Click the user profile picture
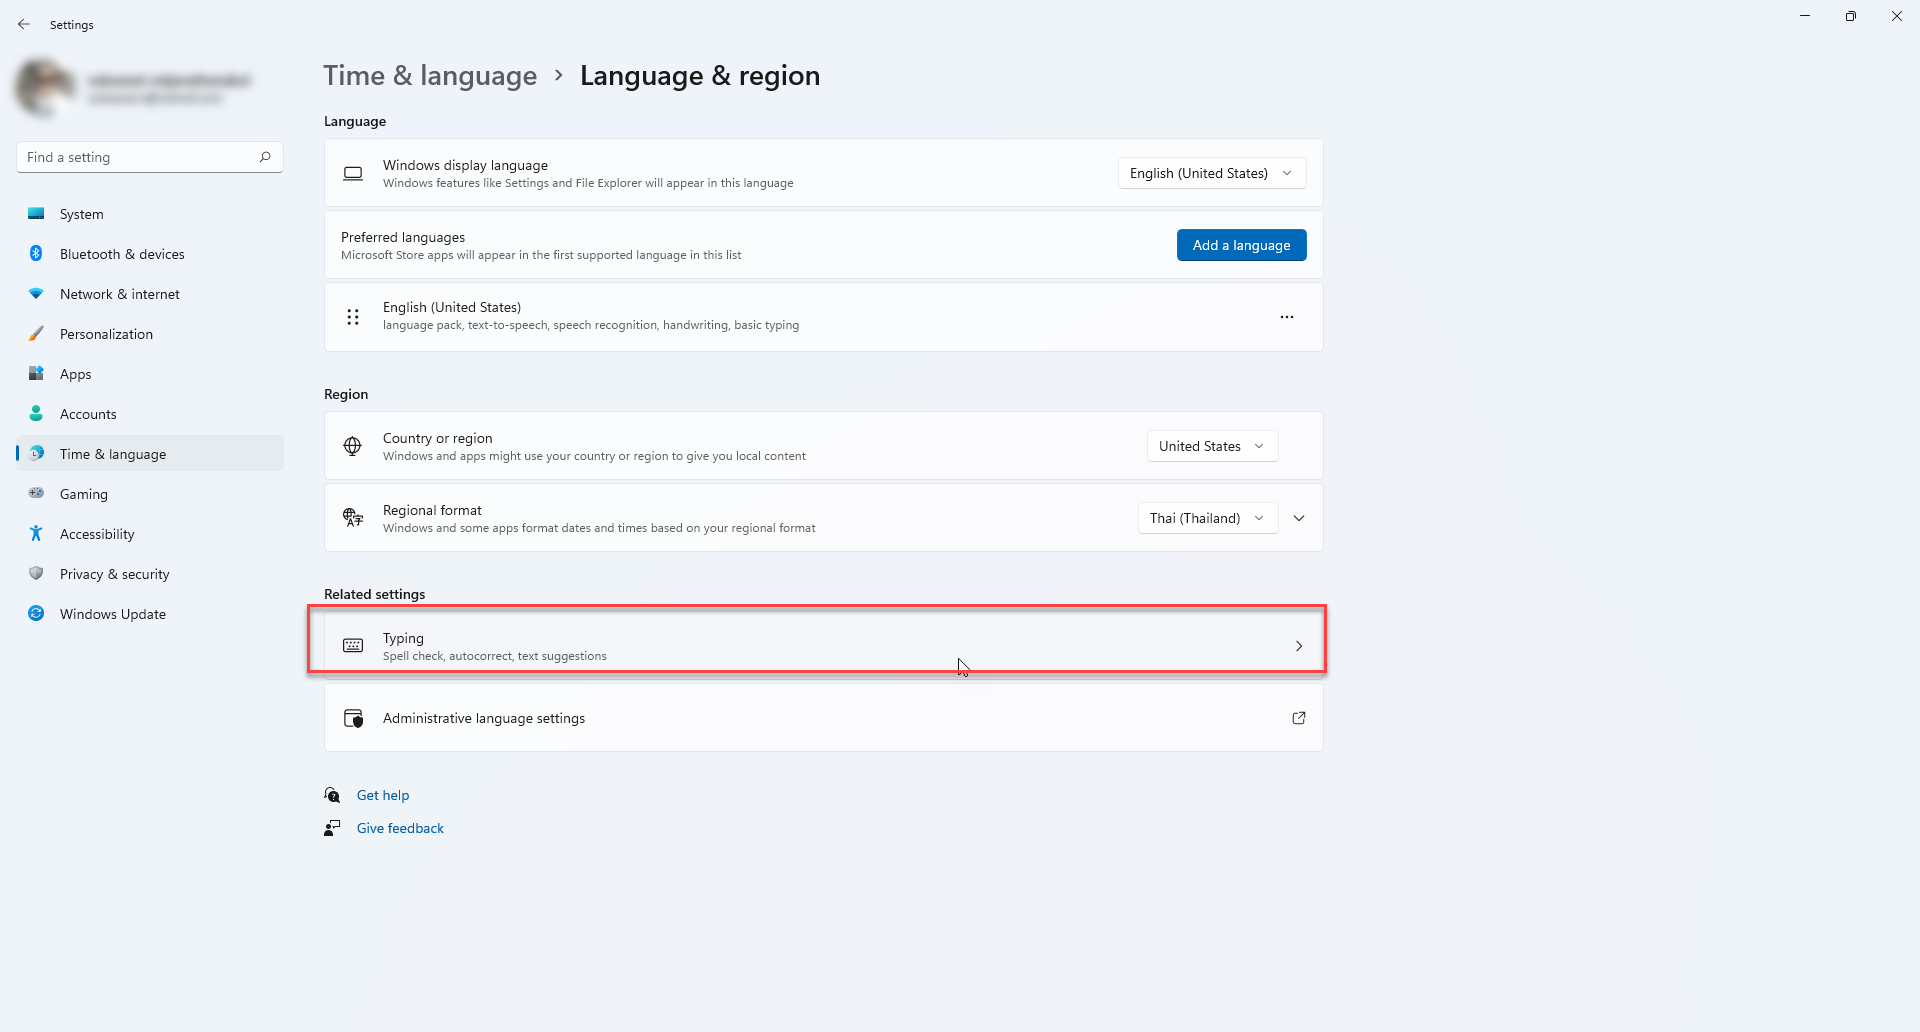 (45, 88)
